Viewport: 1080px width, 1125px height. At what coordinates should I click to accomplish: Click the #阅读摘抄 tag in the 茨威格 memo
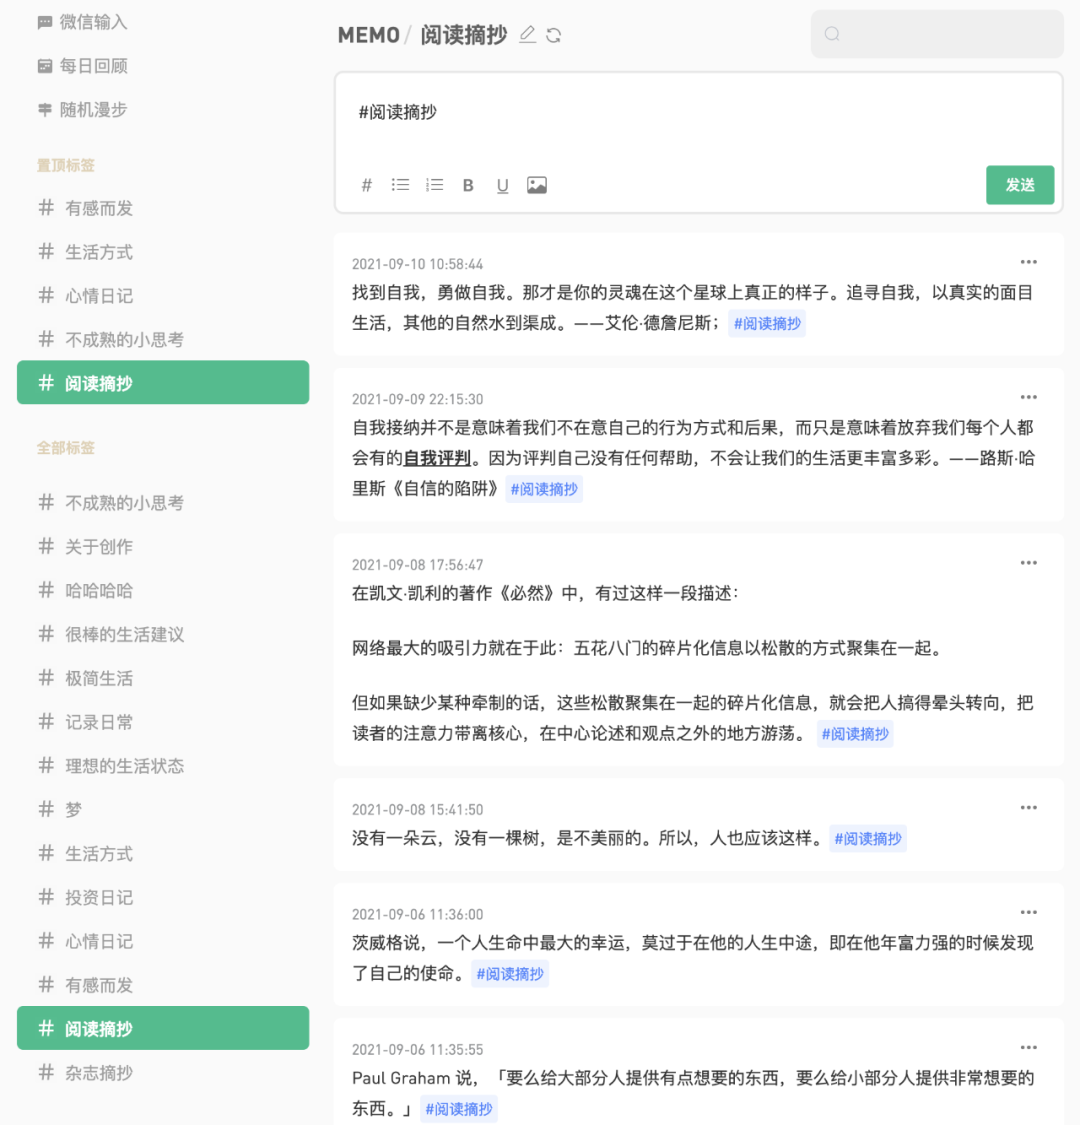510,974
